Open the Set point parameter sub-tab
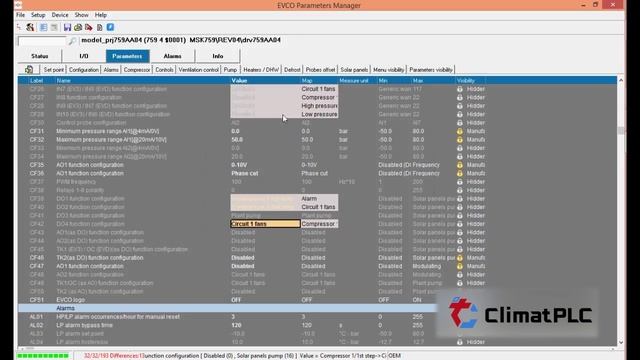Viewport: 640px width, 360px height. [53, 70]
